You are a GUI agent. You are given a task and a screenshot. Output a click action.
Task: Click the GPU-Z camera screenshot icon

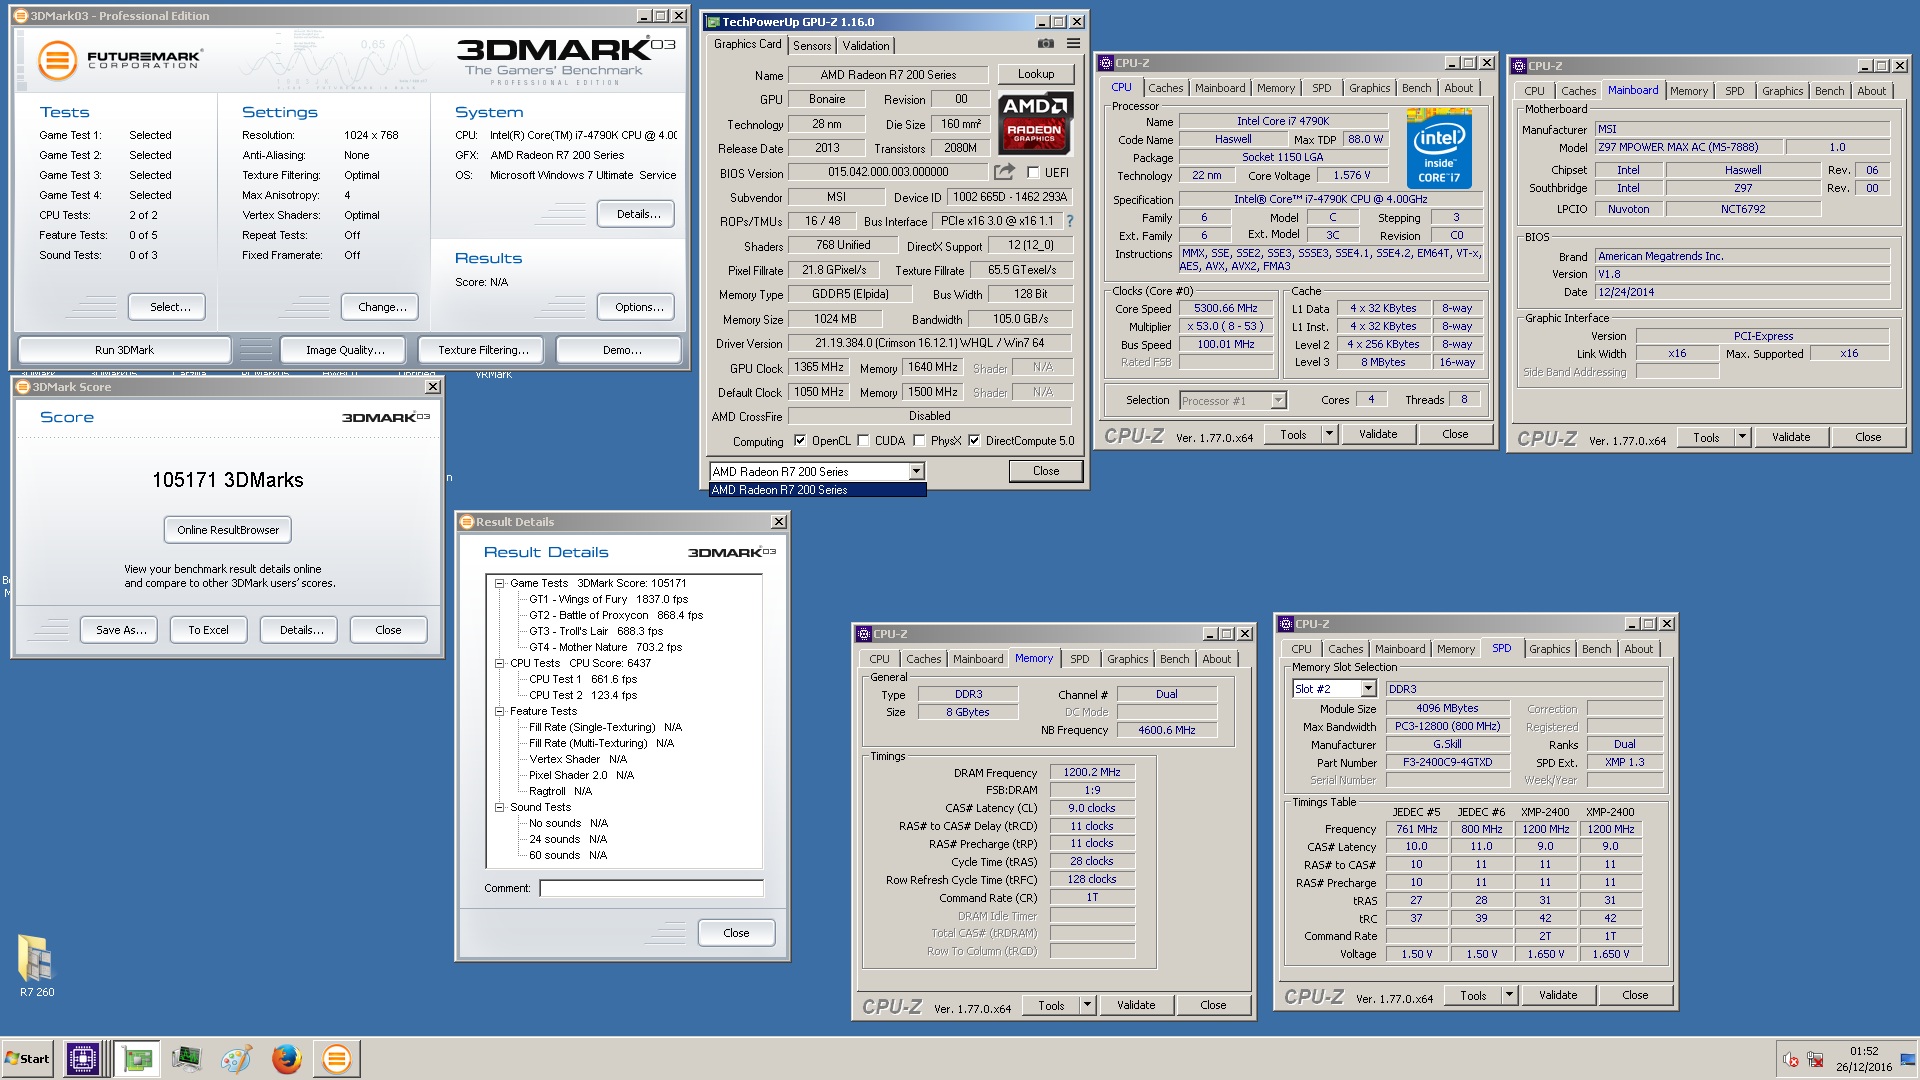[x=1045, y=43]
